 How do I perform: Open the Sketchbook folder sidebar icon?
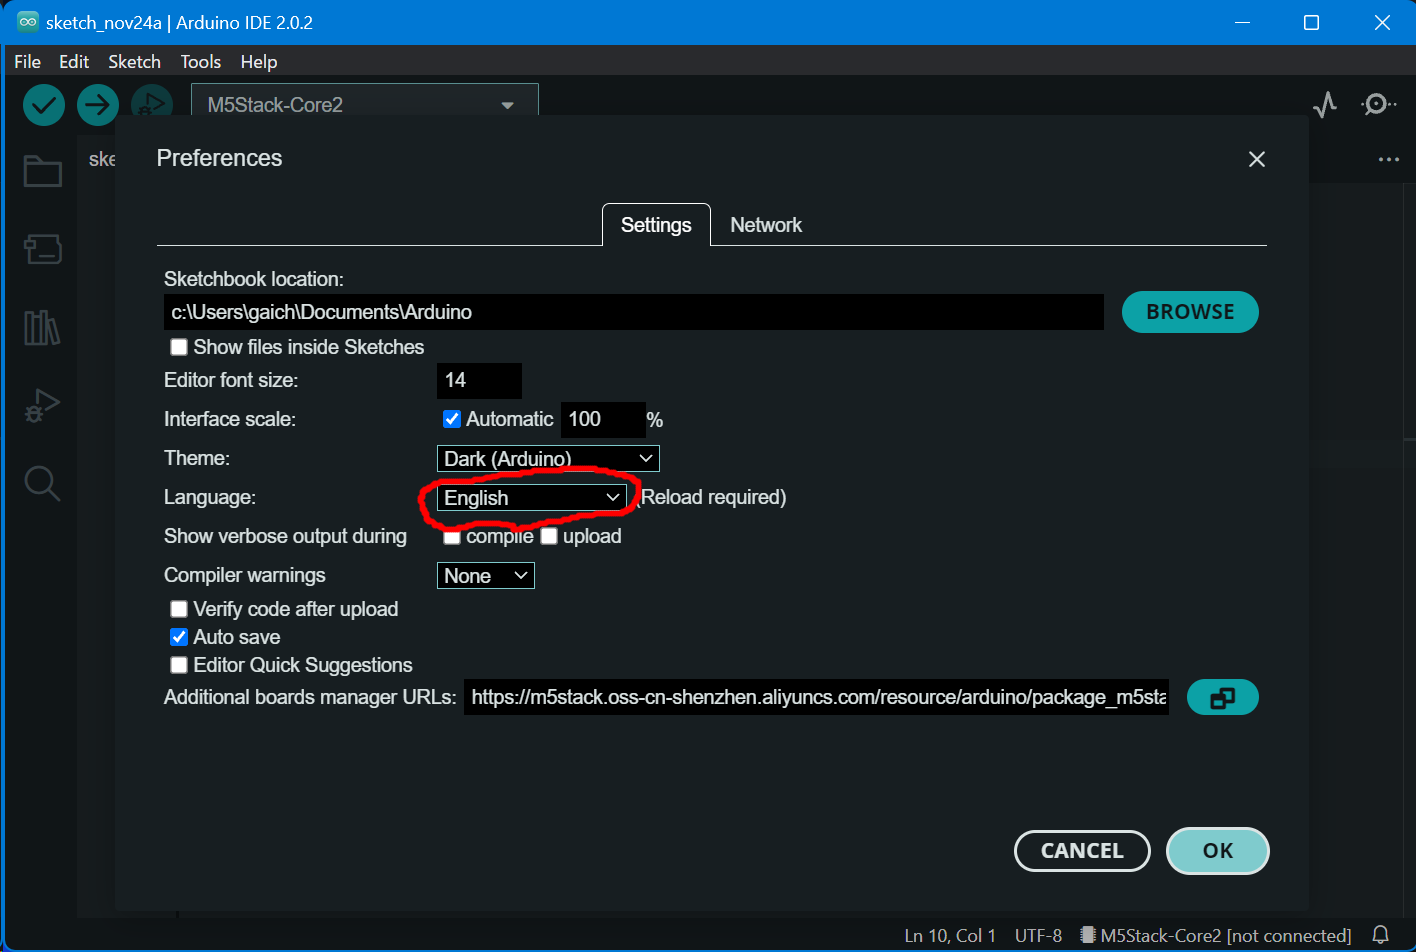(42, 170)
